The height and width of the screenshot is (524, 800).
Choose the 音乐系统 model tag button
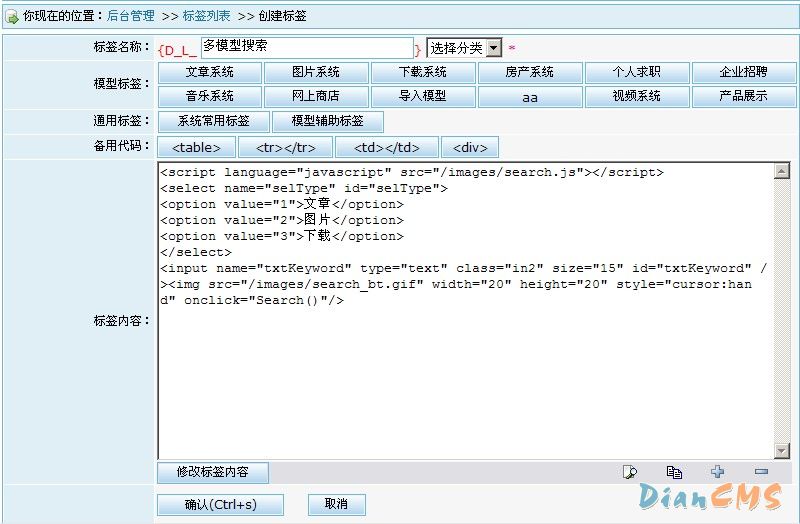(210, 96)
